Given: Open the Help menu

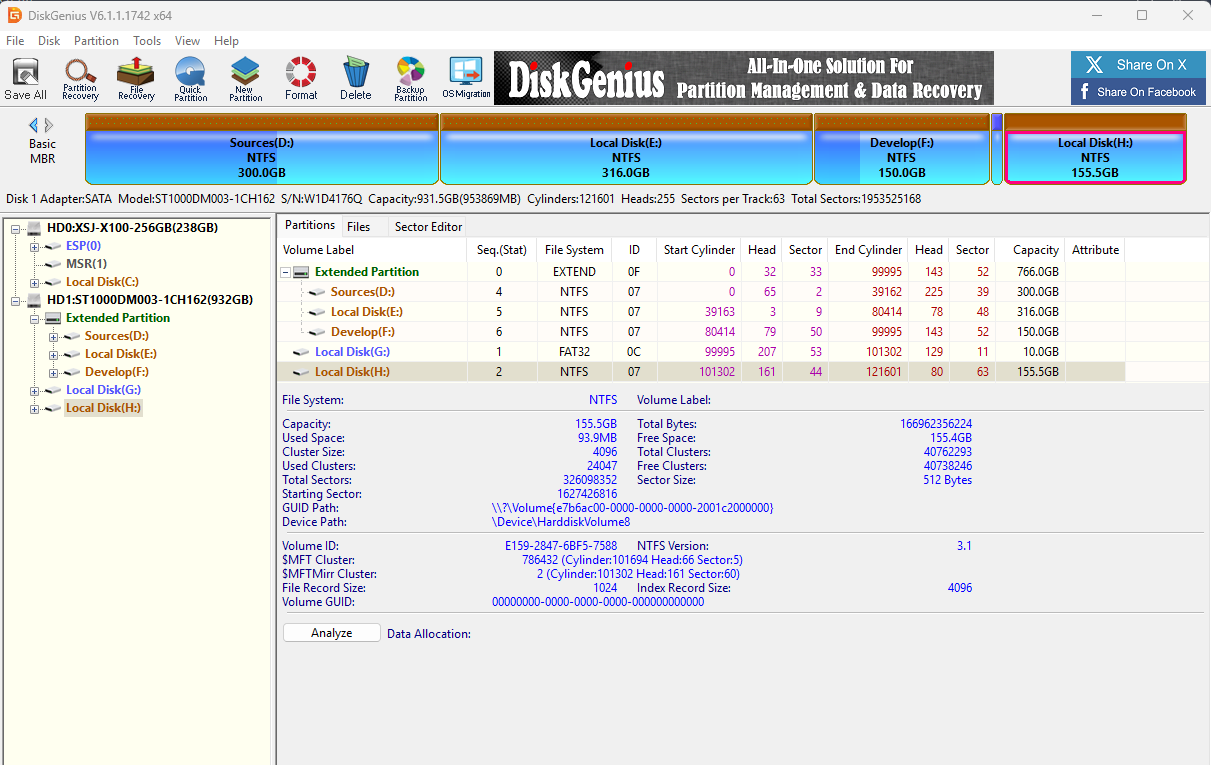Looking at the screenshot, I should click(x=226, y=41).
